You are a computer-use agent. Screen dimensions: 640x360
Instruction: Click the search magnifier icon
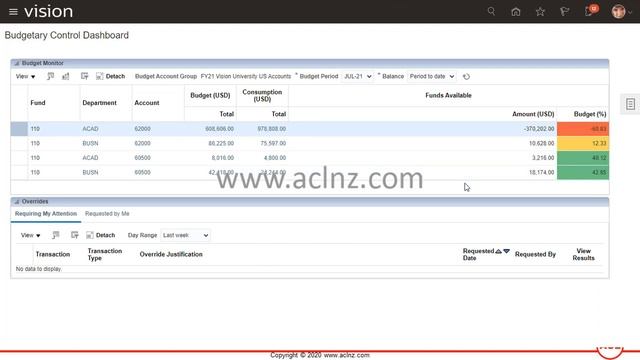491,11
